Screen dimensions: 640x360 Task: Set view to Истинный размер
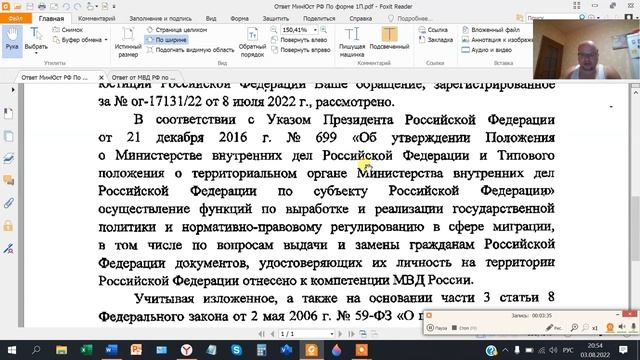coord(128,42)
